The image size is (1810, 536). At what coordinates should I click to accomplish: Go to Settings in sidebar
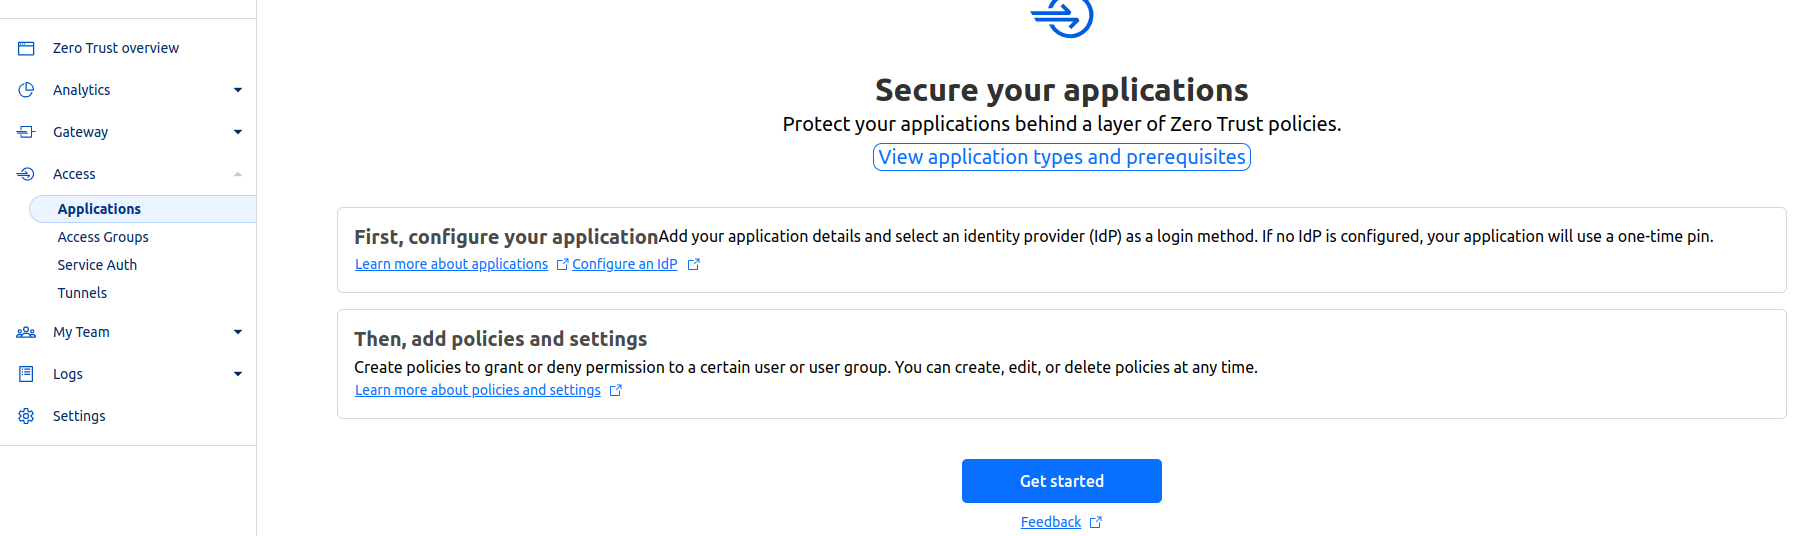click(x=79, y=416)
